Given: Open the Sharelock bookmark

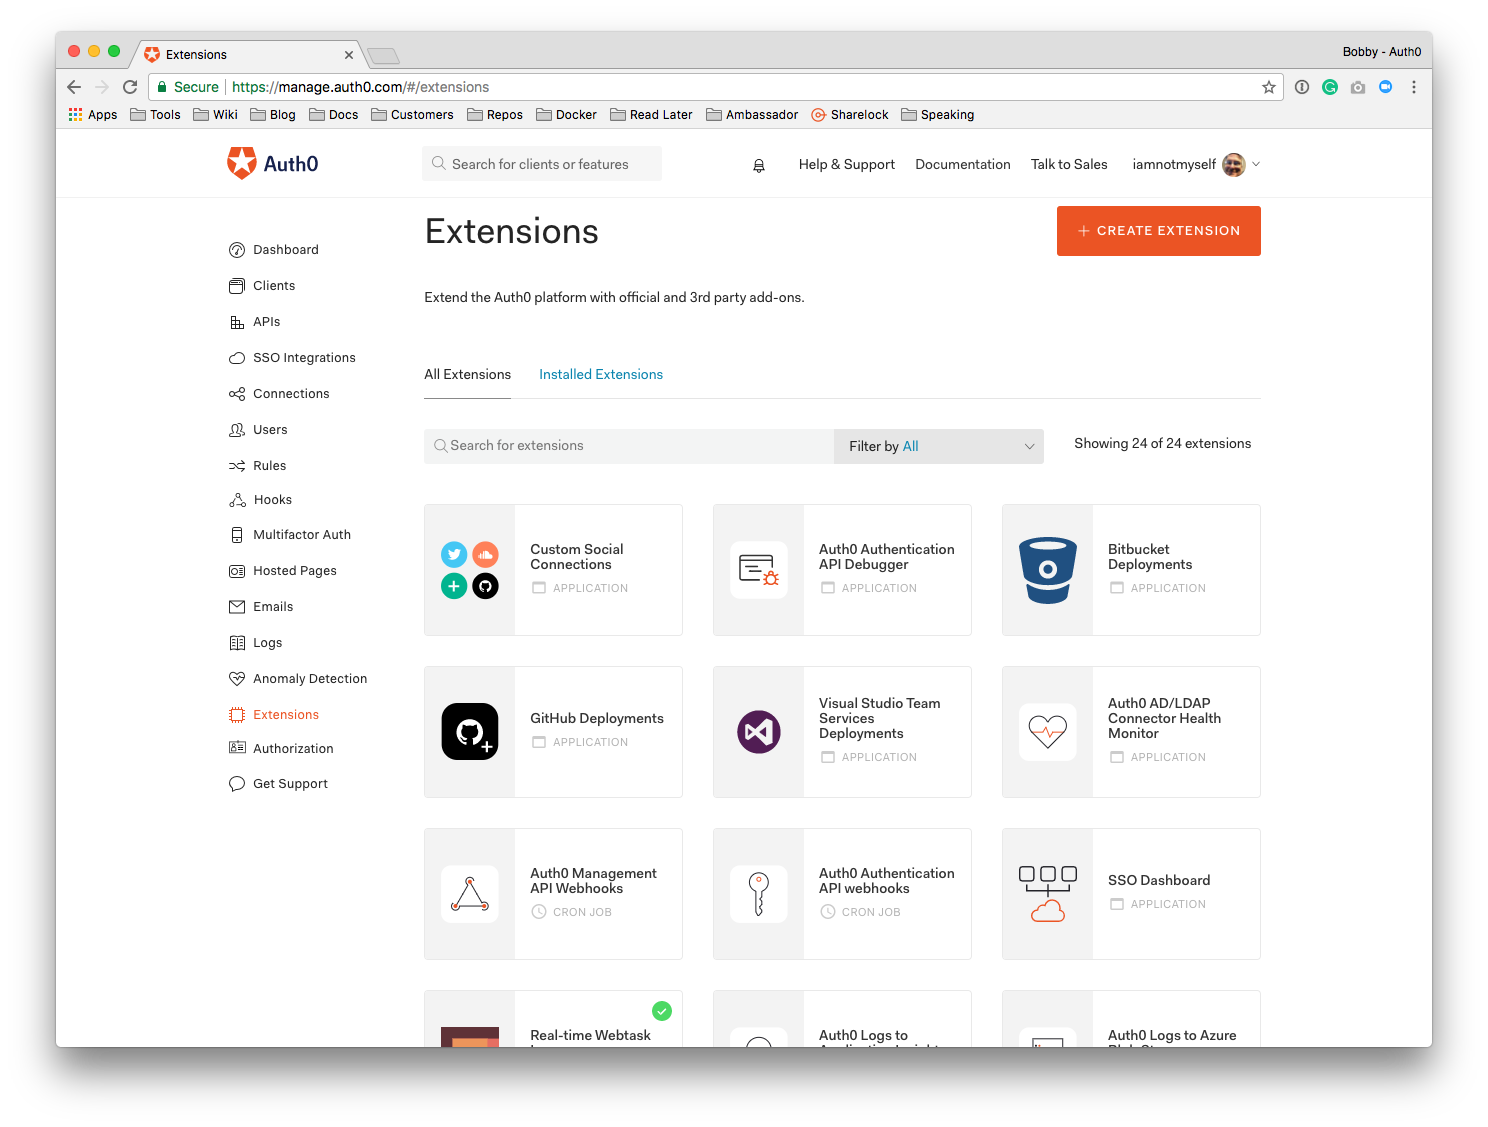Looking at the screenshot, I should point(850,115).
